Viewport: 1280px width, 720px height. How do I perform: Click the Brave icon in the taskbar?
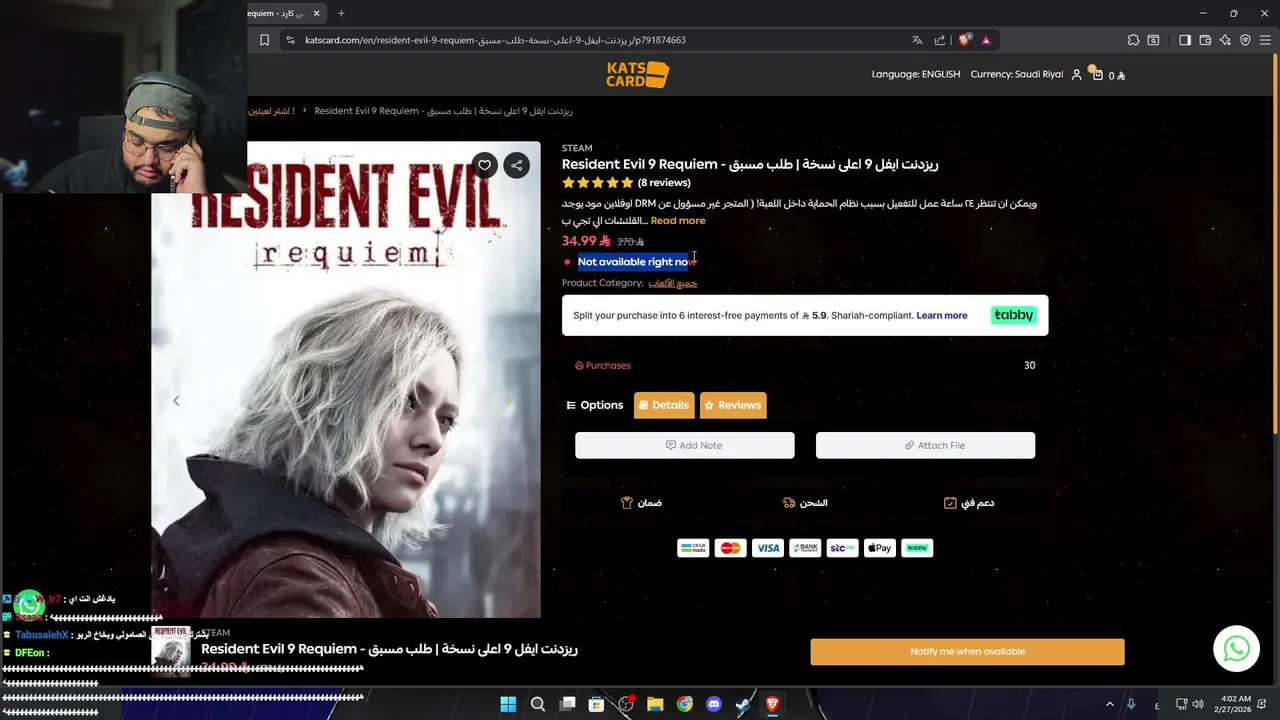click(x=772, y=704)
